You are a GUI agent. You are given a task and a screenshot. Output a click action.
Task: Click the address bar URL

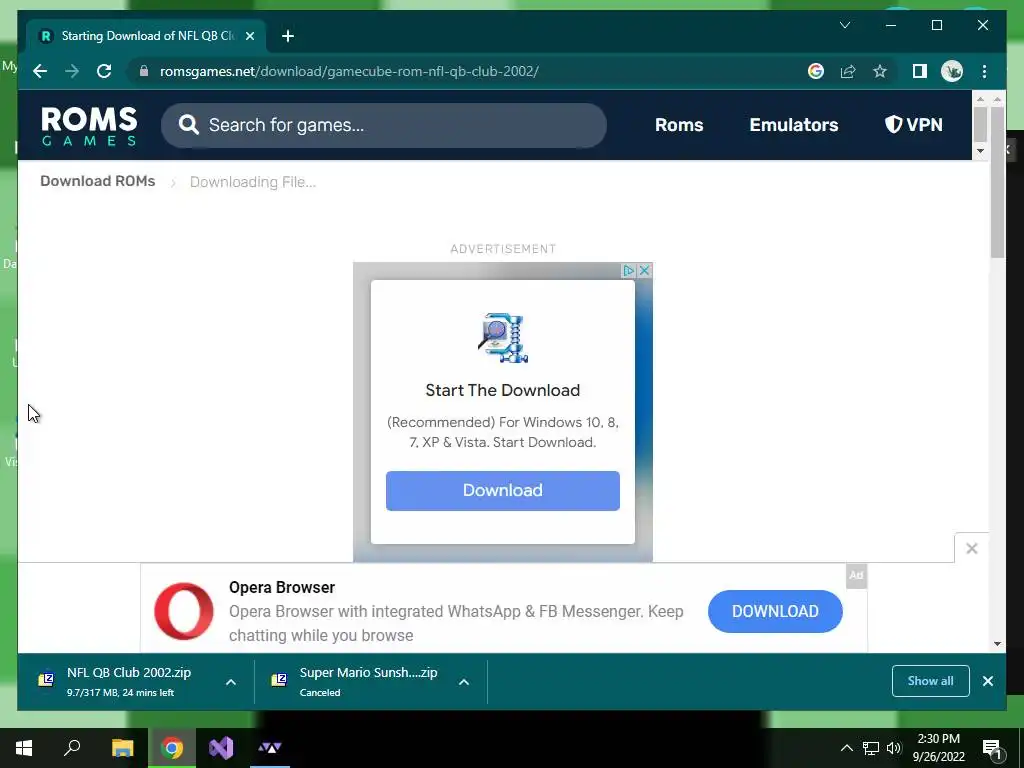(349, 71)
